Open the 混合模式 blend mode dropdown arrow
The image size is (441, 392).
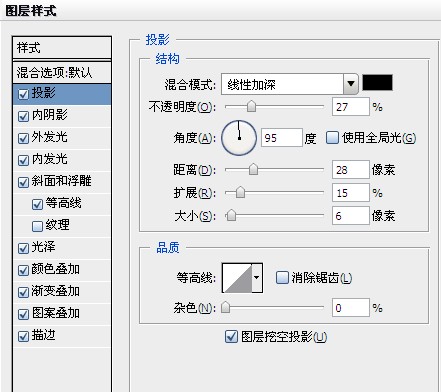click(x=351, y=84)
